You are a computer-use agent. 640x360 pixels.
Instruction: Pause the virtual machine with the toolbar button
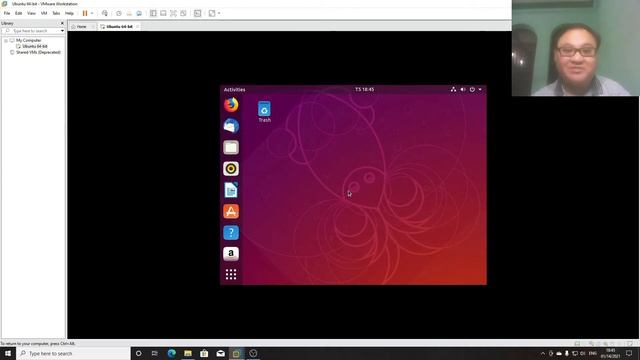85,13
